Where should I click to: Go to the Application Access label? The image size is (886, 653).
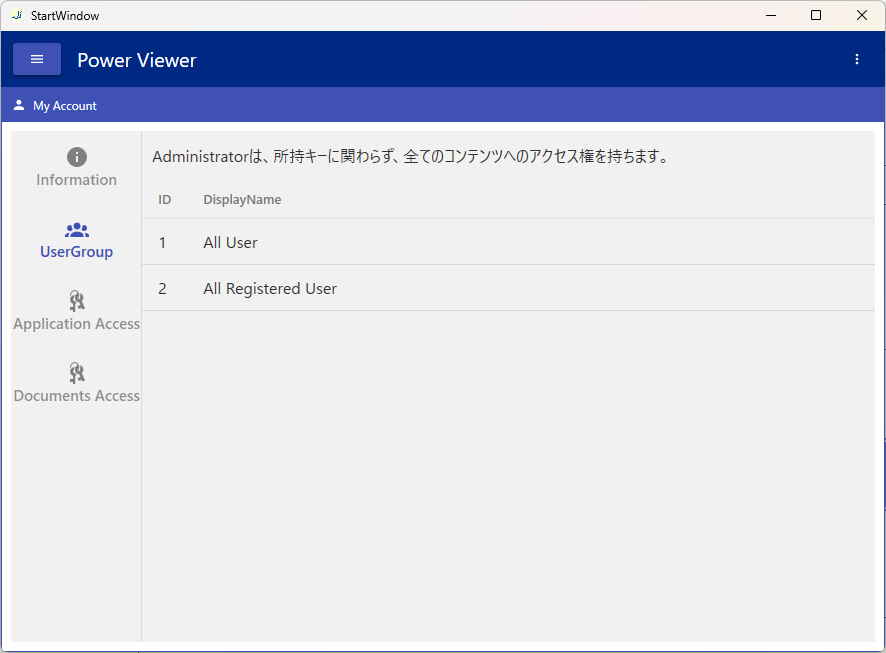click(x=77, y=324)
